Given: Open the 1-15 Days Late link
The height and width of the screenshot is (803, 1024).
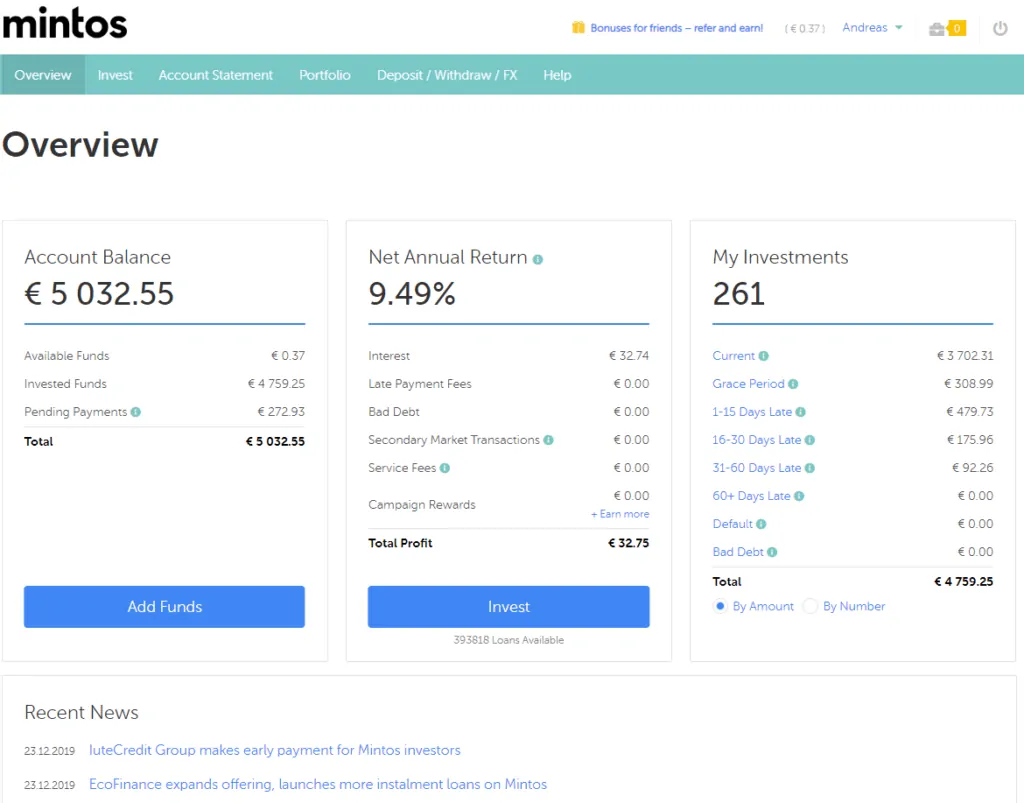Looking at the screenshot, I should 752,412.
